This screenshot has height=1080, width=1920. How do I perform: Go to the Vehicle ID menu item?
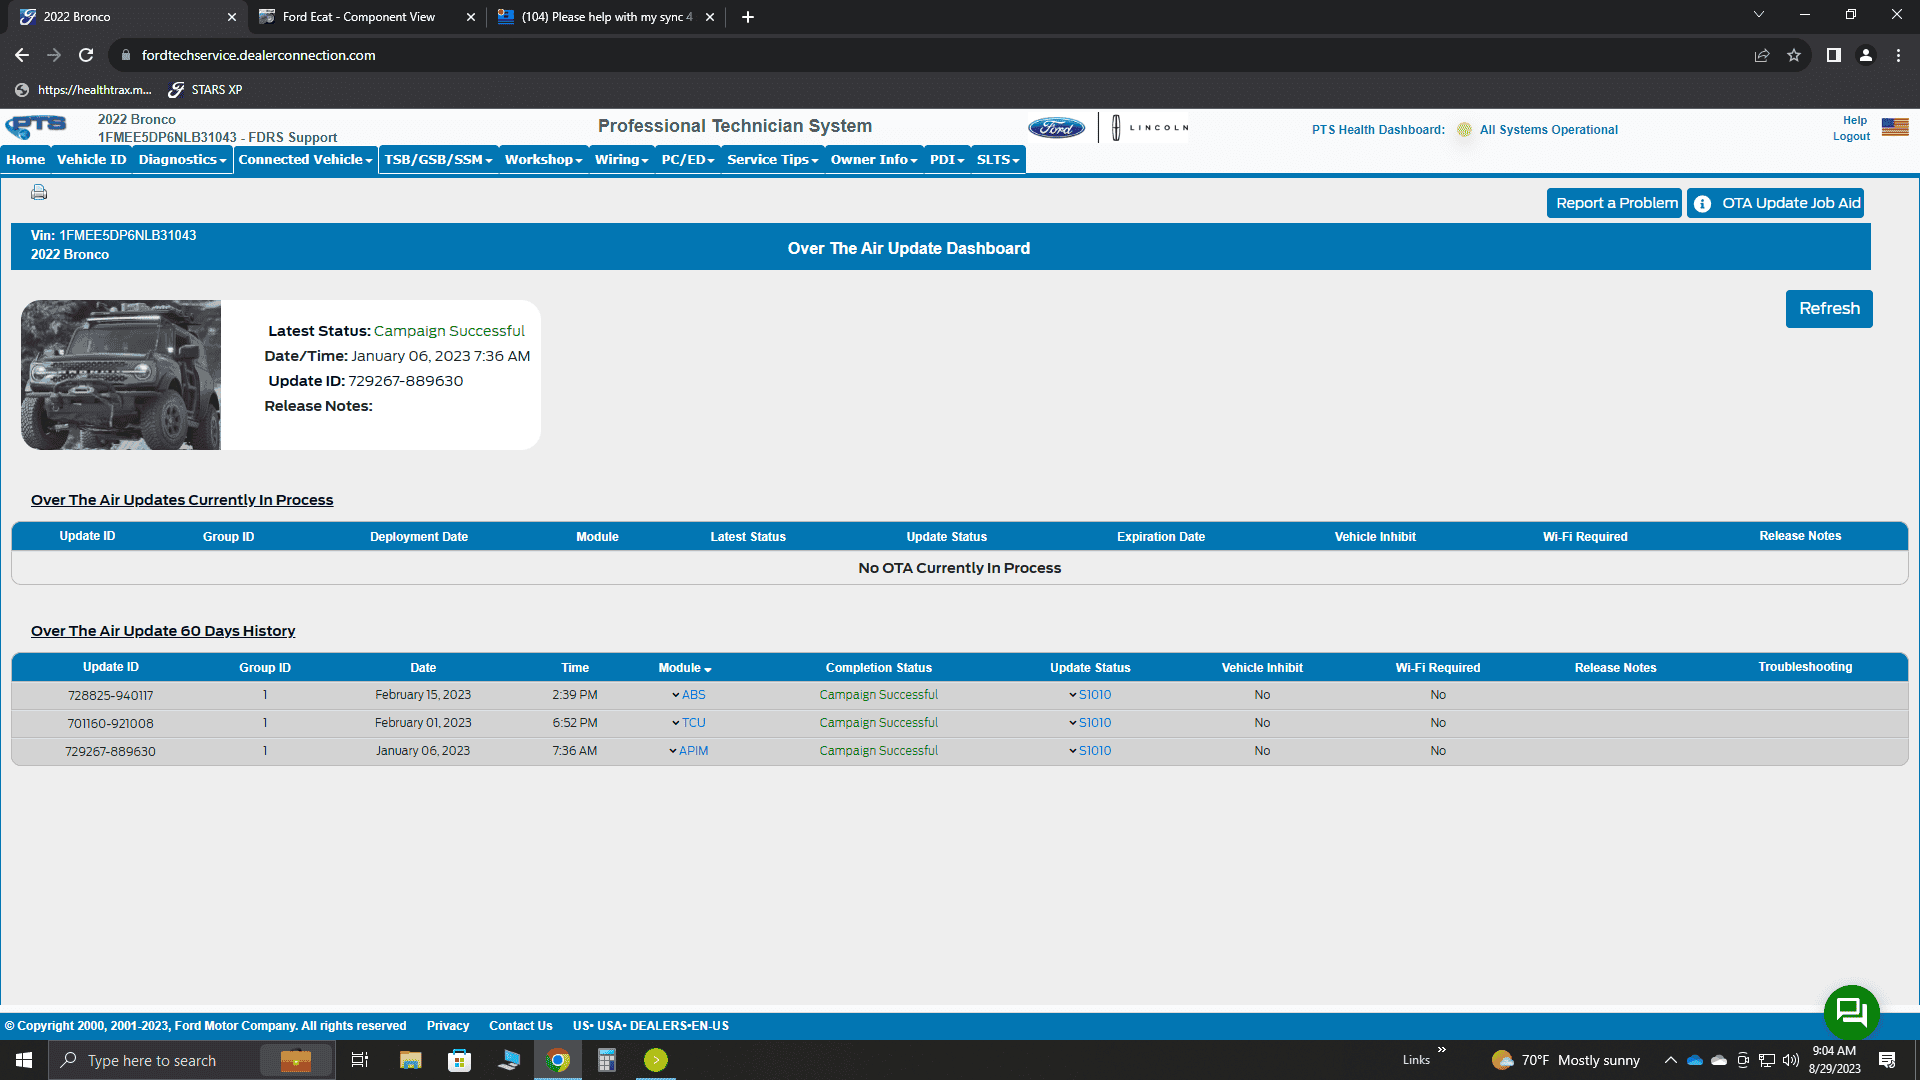pyautogui.click(x=92, y=160)
